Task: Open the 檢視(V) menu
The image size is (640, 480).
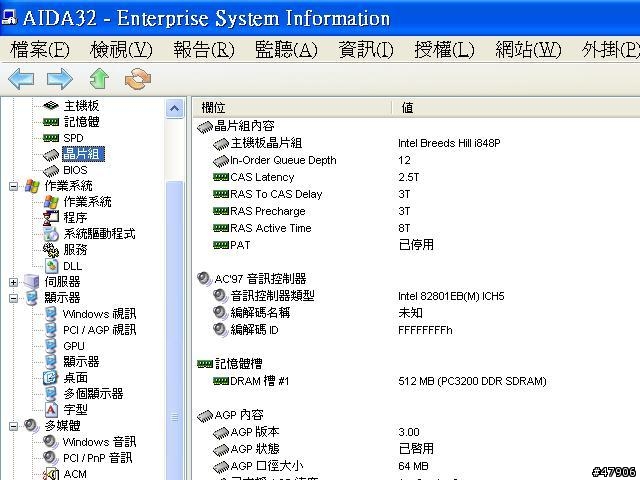Action: click(x=121, y=50)
